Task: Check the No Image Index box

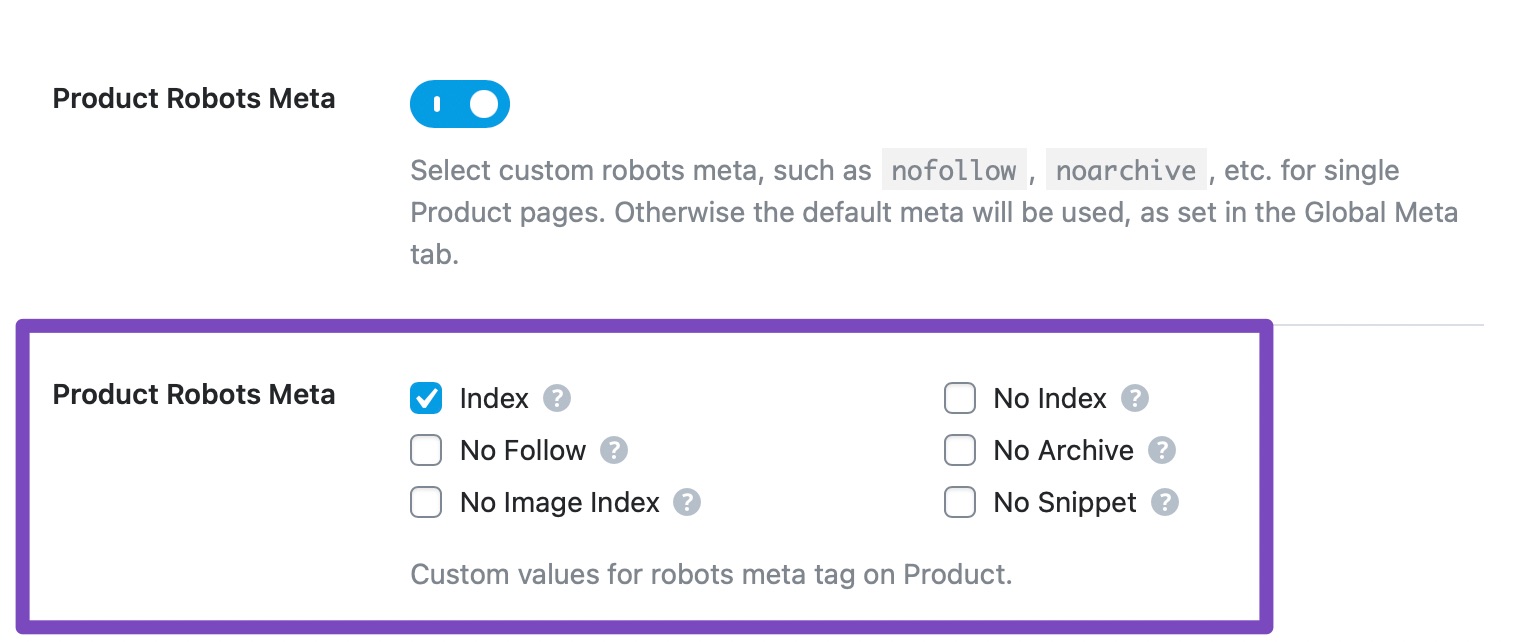Action: tap(426, 502)
